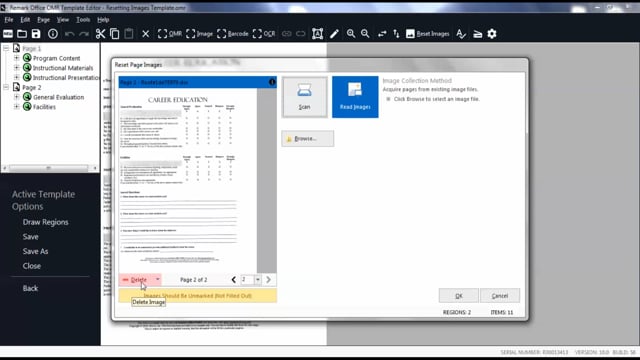
Task: Click the page number input field
Action: click(x=247, y=280)
